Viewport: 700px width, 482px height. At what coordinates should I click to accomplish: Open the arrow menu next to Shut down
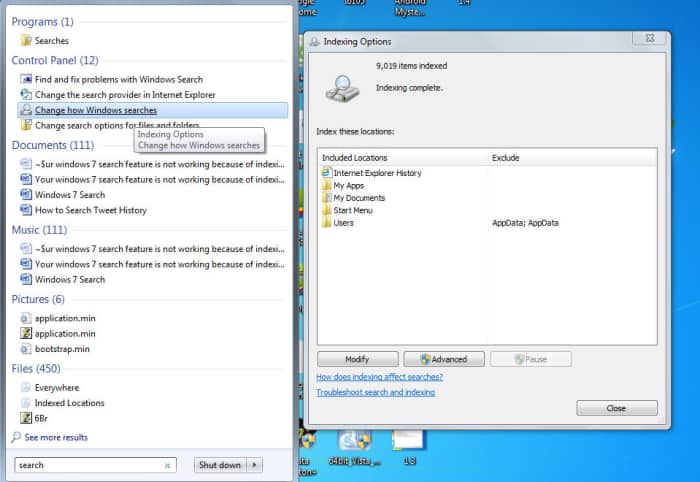(x=254, y=465)
